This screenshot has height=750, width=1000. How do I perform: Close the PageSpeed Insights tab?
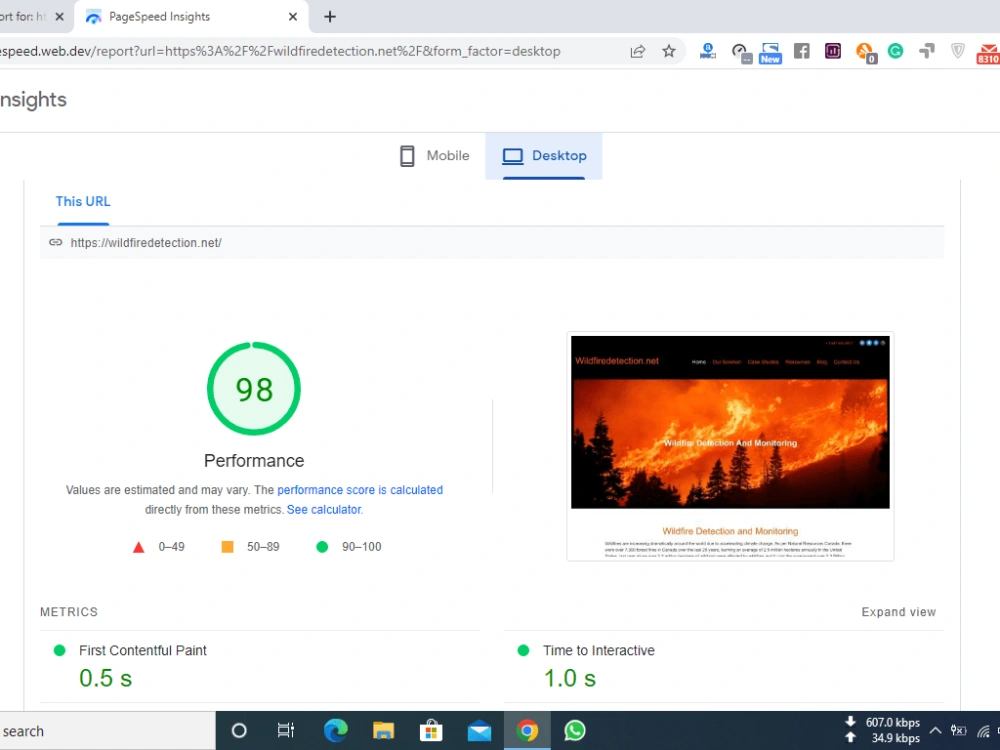pos(293,17)
